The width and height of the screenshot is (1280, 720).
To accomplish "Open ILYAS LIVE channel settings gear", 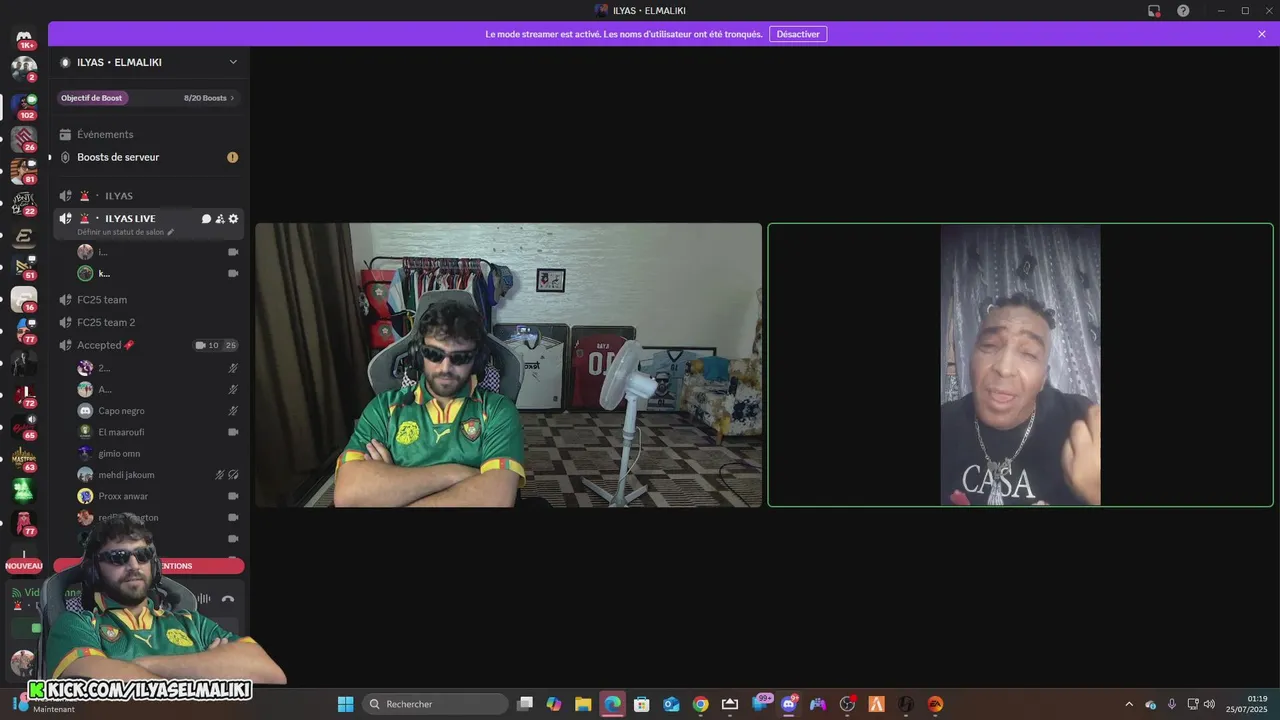I will click(234, 219).
